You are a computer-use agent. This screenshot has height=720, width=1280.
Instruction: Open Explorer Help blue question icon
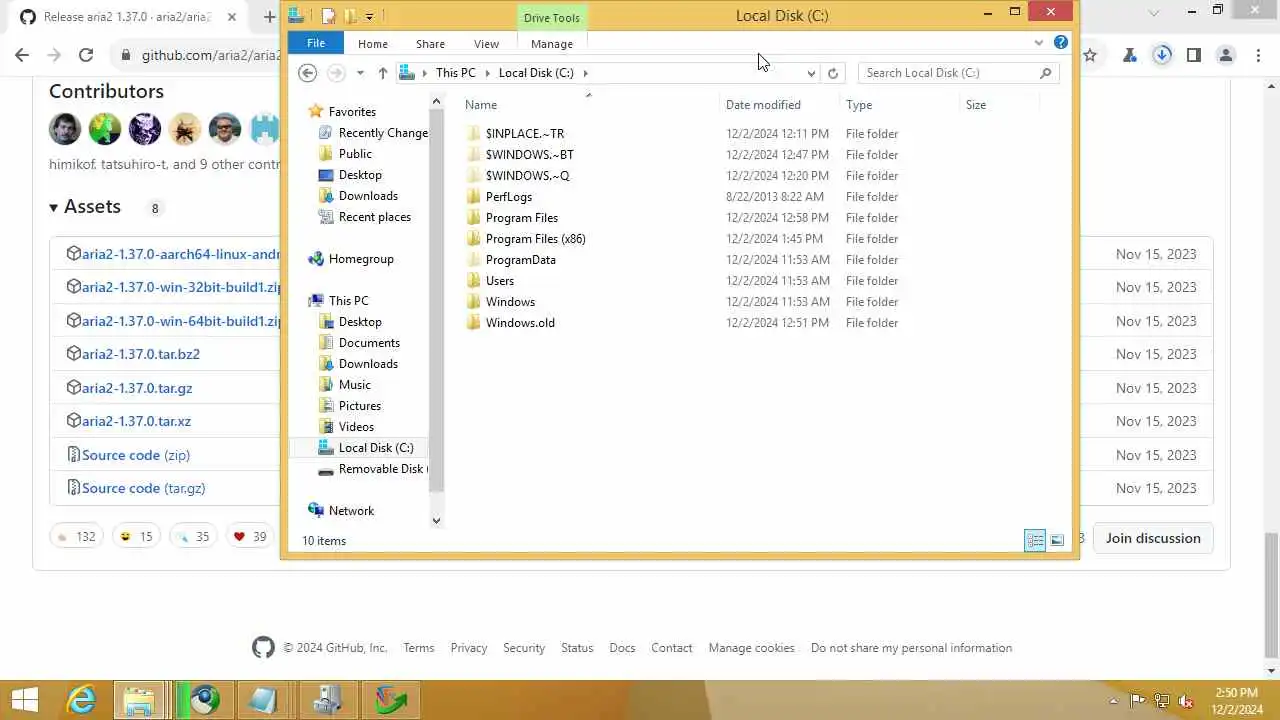pyautogui.click(x=1061, y=43)
